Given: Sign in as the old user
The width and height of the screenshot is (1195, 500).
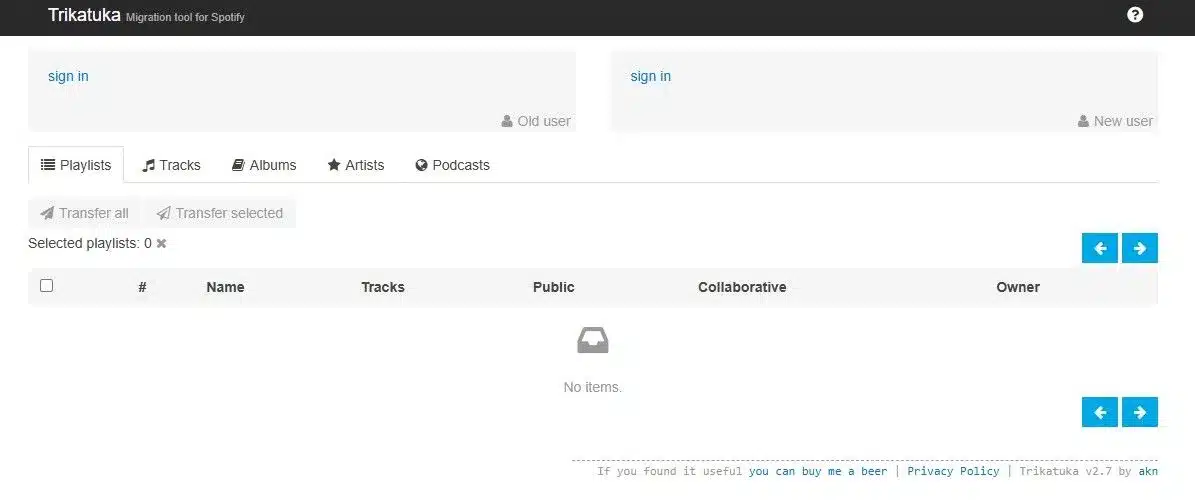Looking at the screenshot, I should click(69, 76).
